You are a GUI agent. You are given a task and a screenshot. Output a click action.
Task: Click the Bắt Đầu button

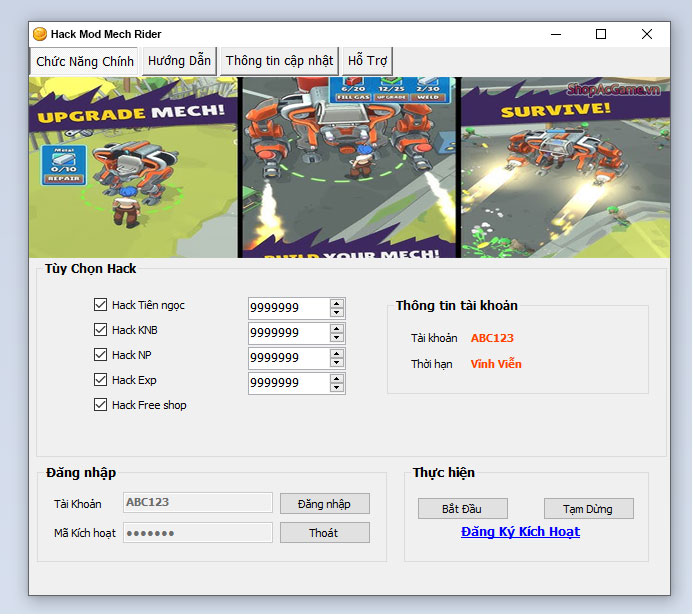[462, 509]
